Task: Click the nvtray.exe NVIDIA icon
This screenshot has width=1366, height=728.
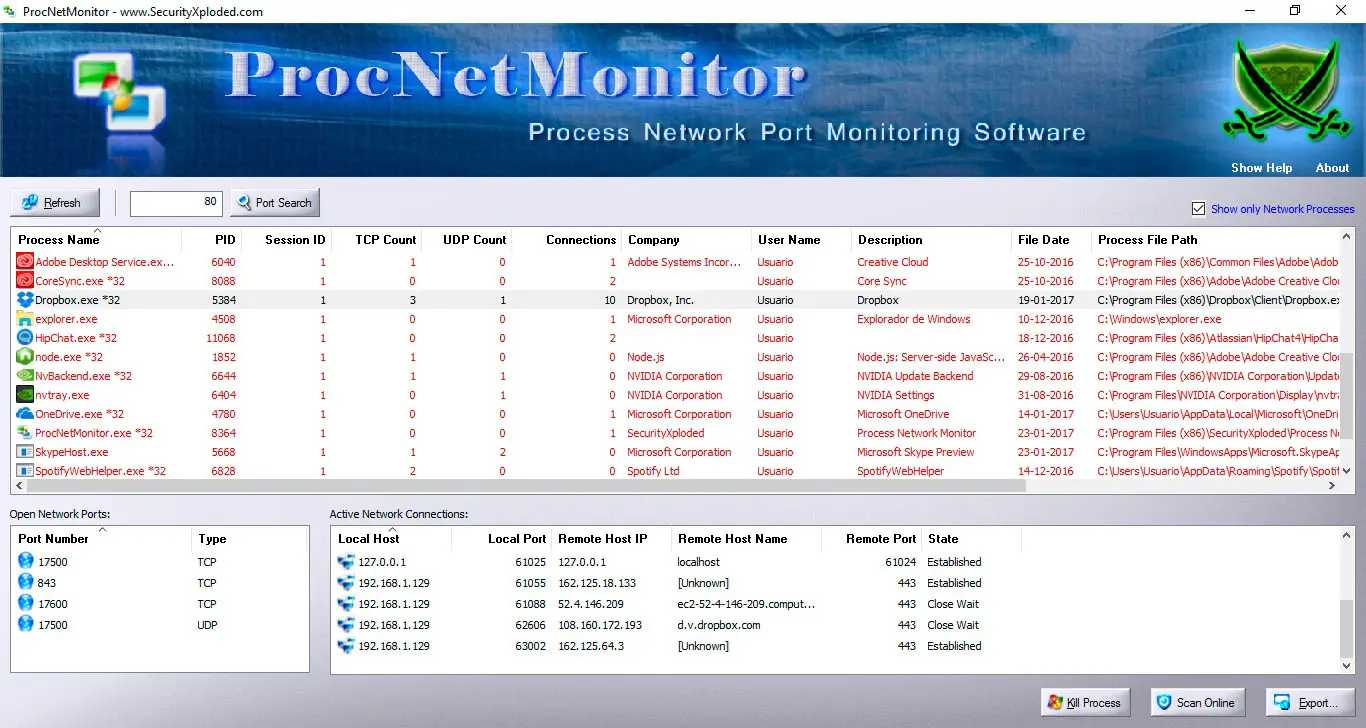Action: (25, 395)
